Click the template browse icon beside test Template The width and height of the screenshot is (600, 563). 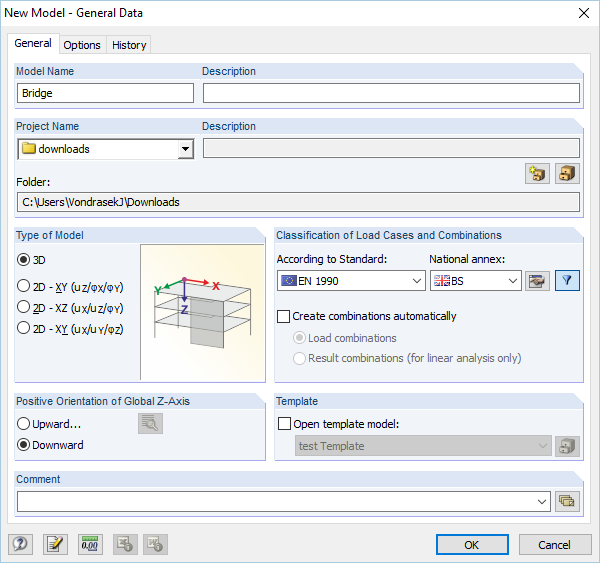[567, 446]
